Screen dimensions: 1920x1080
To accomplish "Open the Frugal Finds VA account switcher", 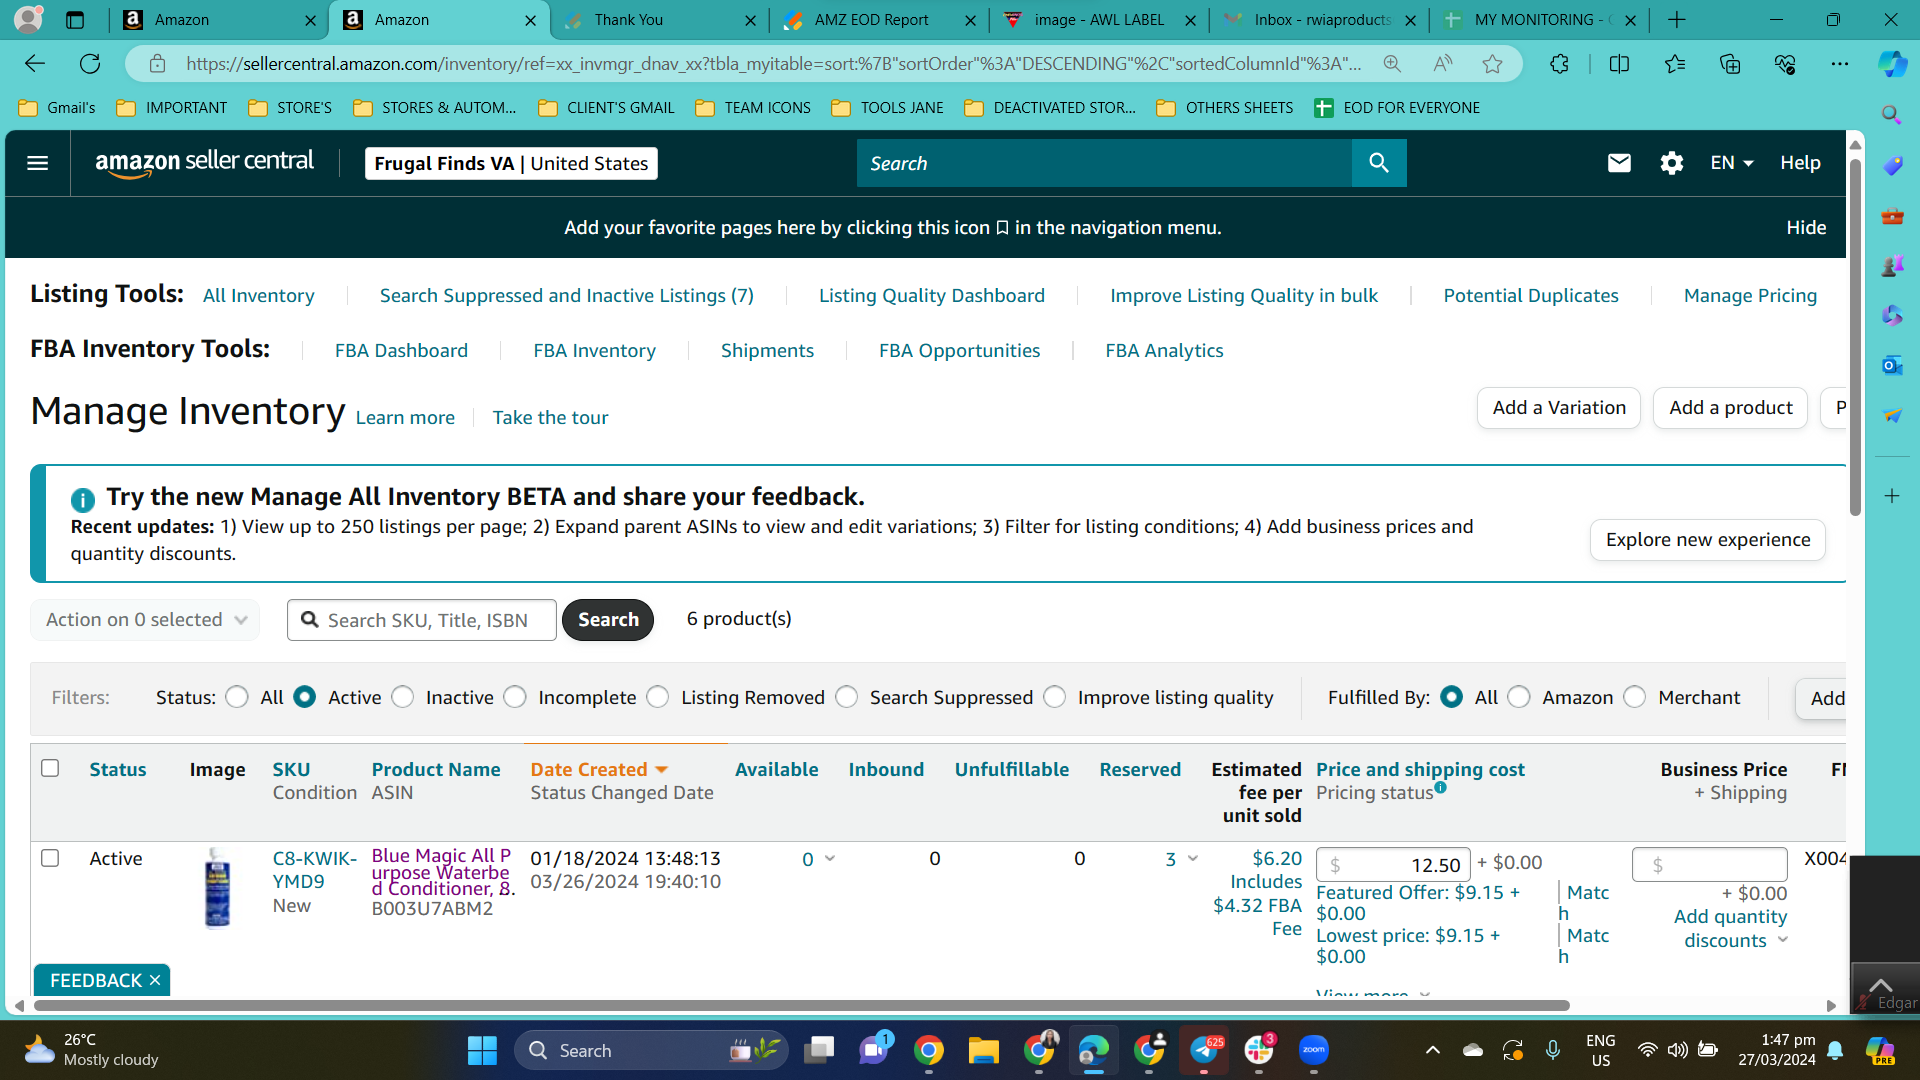I will 511,163.
